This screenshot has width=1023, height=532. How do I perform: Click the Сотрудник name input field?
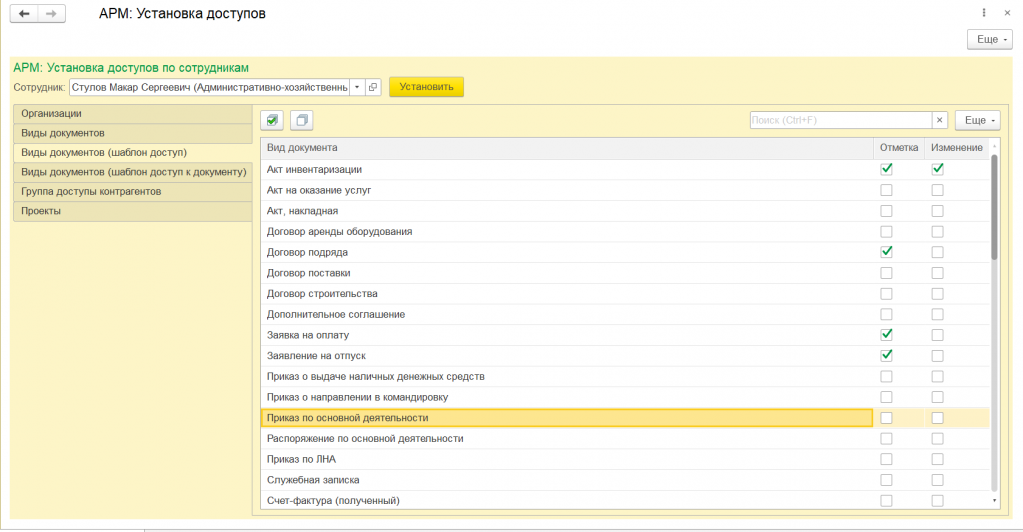pos(209,87)
